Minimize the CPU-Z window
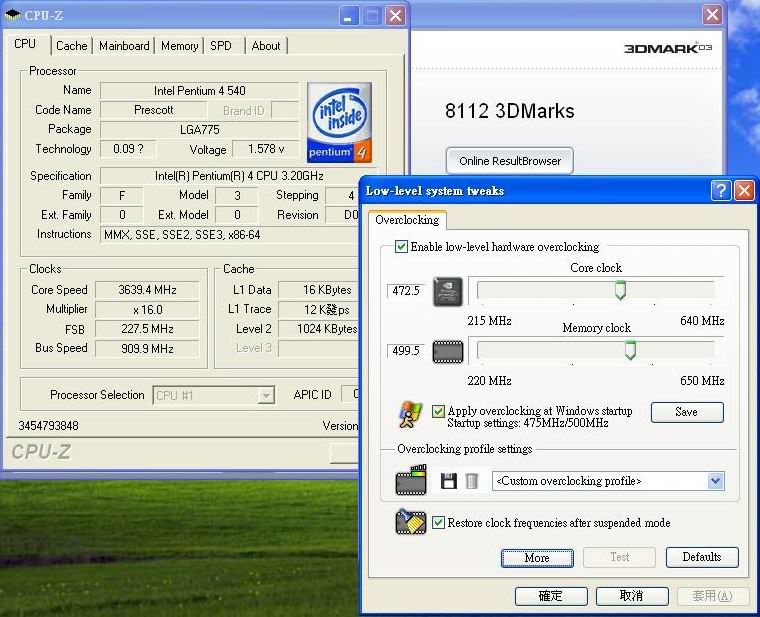The image size is (760, 617). pos(348,16)
